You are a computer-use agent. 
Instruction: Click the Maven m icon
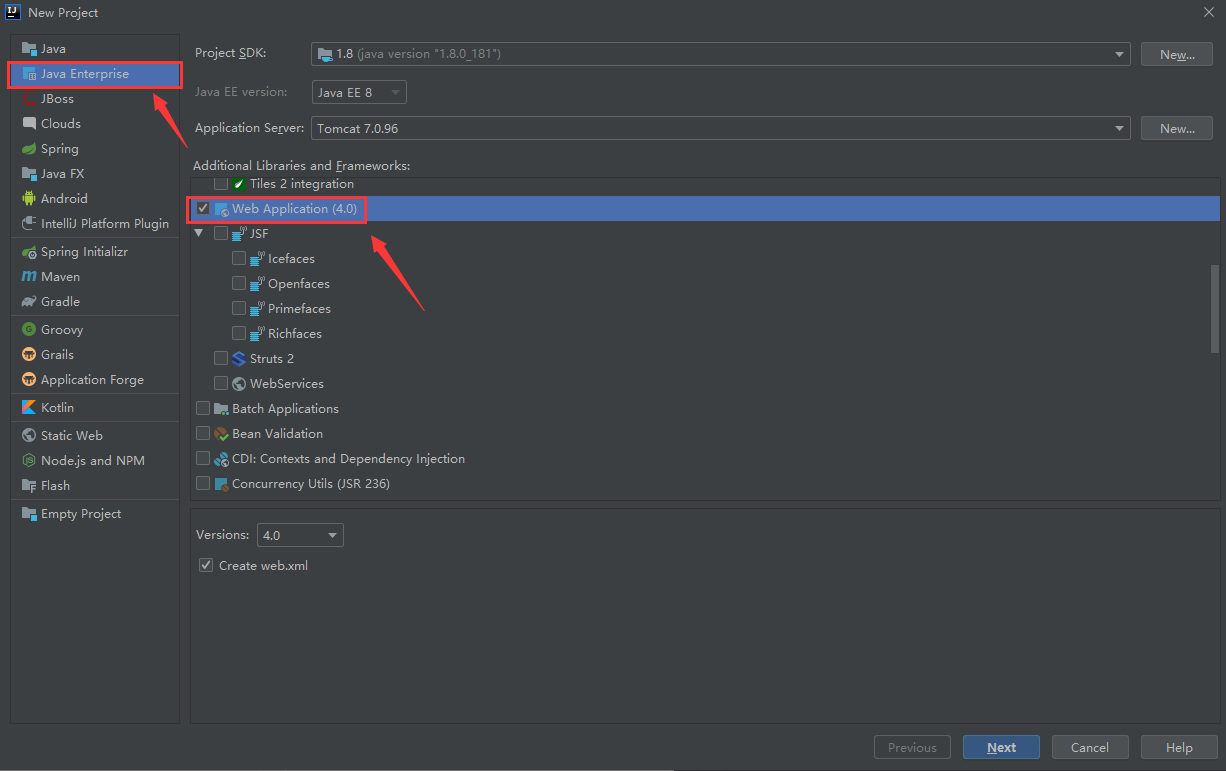coord(29,277)
